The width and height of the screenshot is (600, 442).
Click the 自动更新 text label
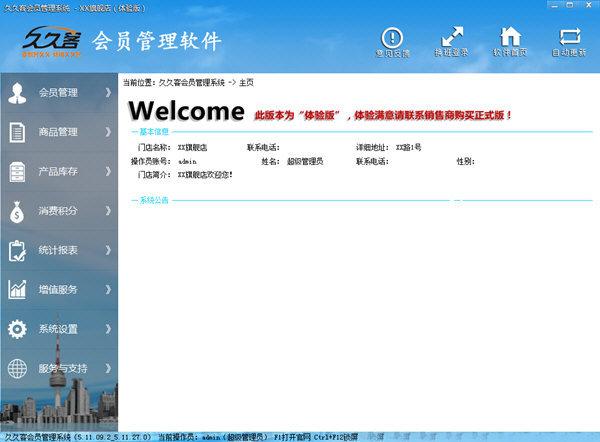tap(569, 52)
